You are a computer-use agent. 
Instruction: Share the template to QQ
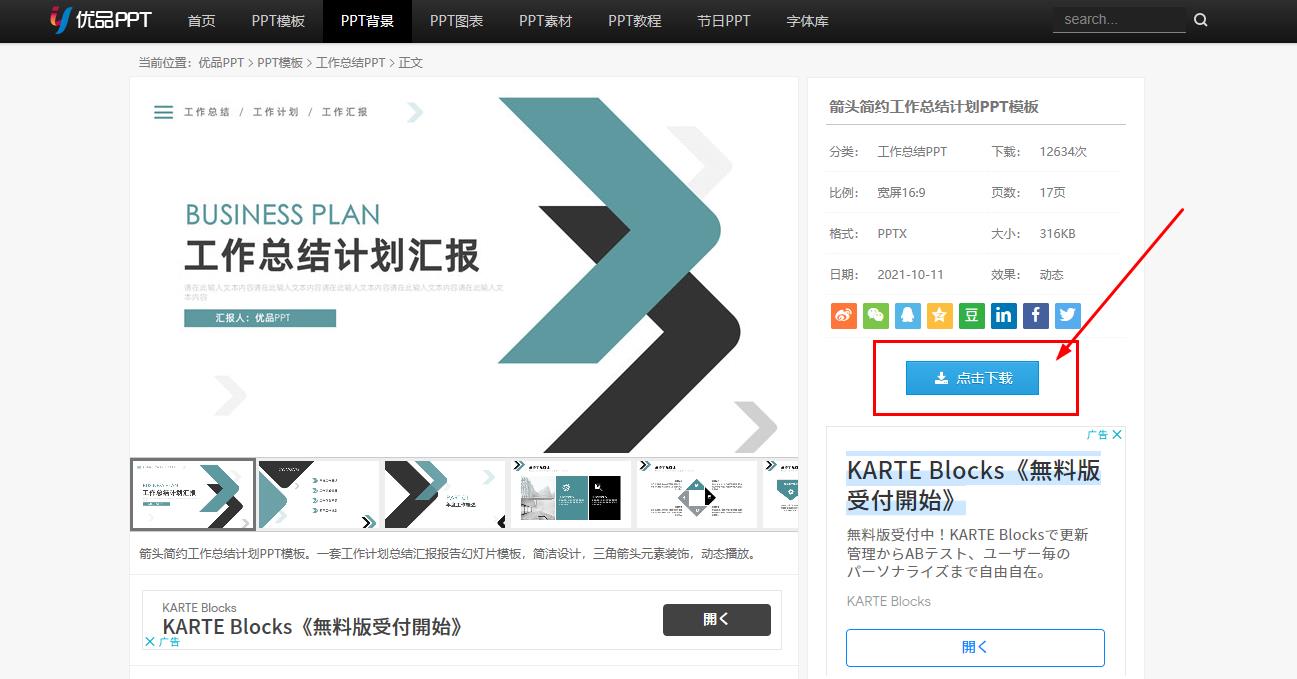[x=907, y=315]
